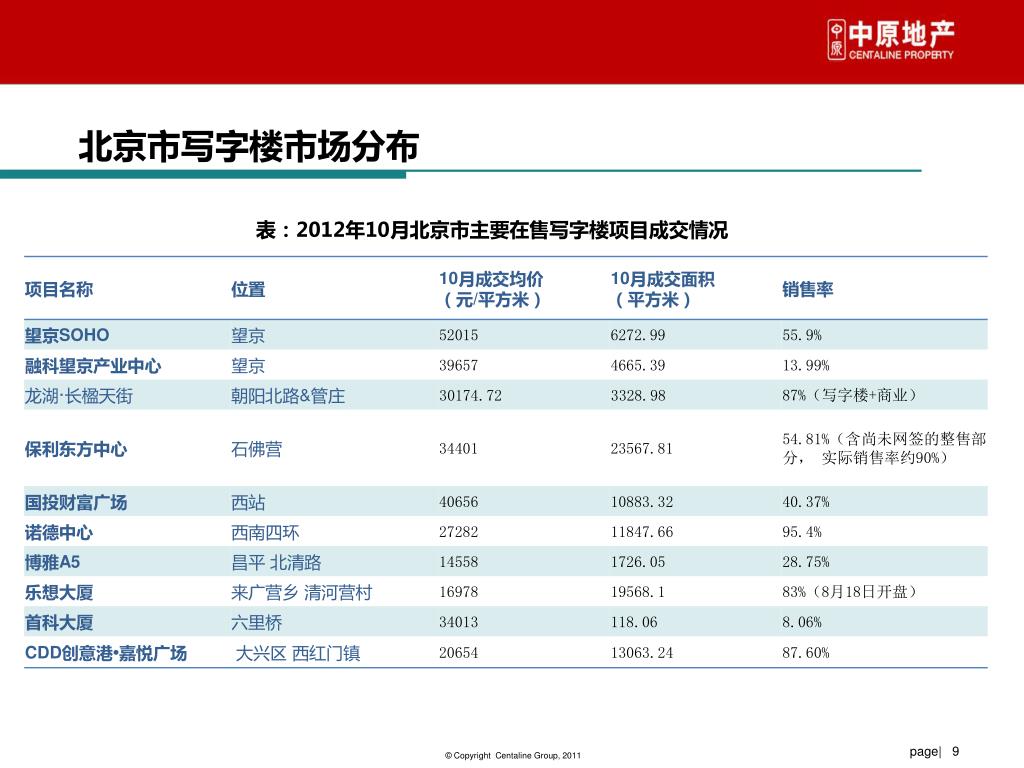Select price value 39657
The image size is (1024, 768).
click(458, 365)
